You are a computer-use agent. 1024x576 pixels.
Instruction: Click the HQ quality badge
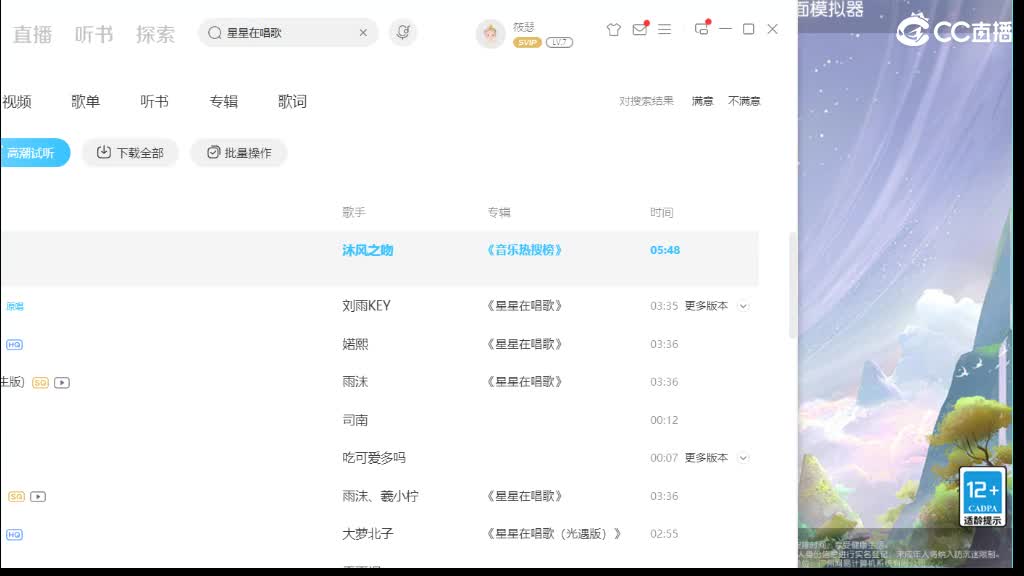[x=12, y=343]
